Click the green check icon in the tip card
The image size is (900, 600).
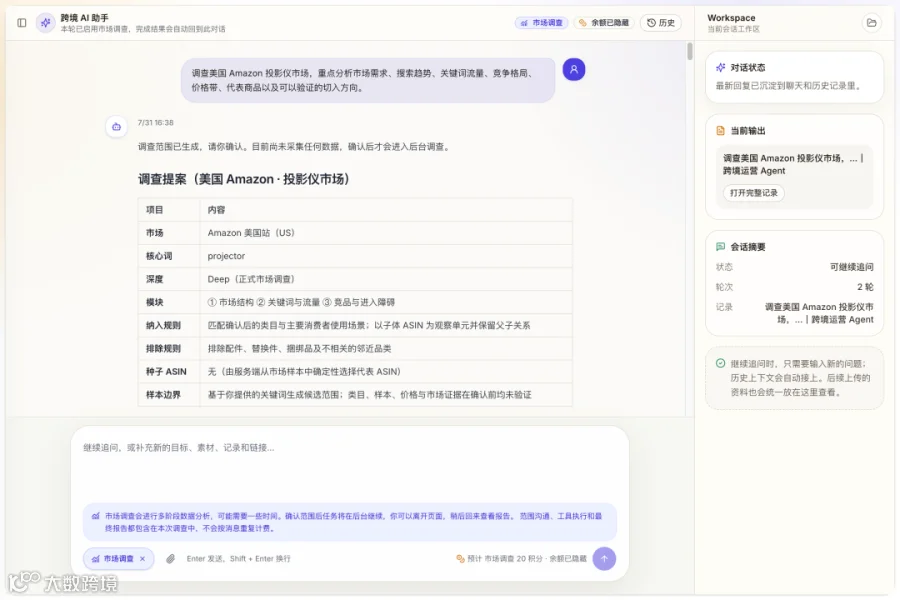[720, 363]
